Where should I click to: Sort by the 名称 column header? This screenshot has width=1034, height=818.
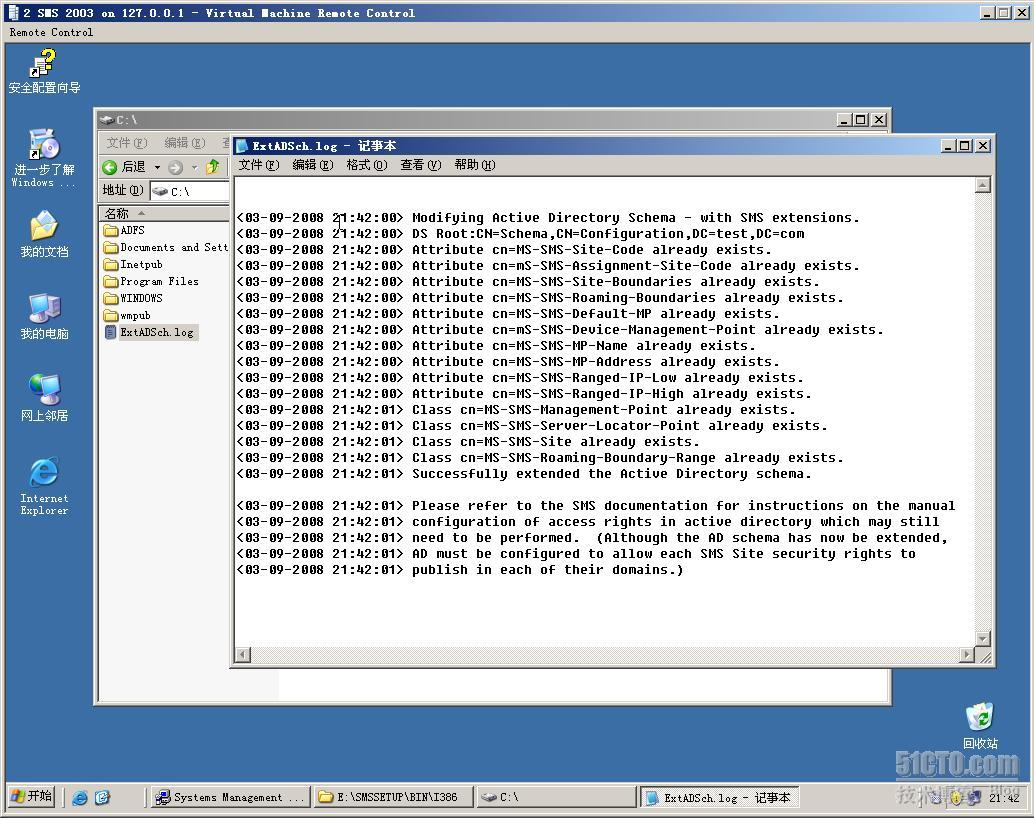(x=164, y=213)
